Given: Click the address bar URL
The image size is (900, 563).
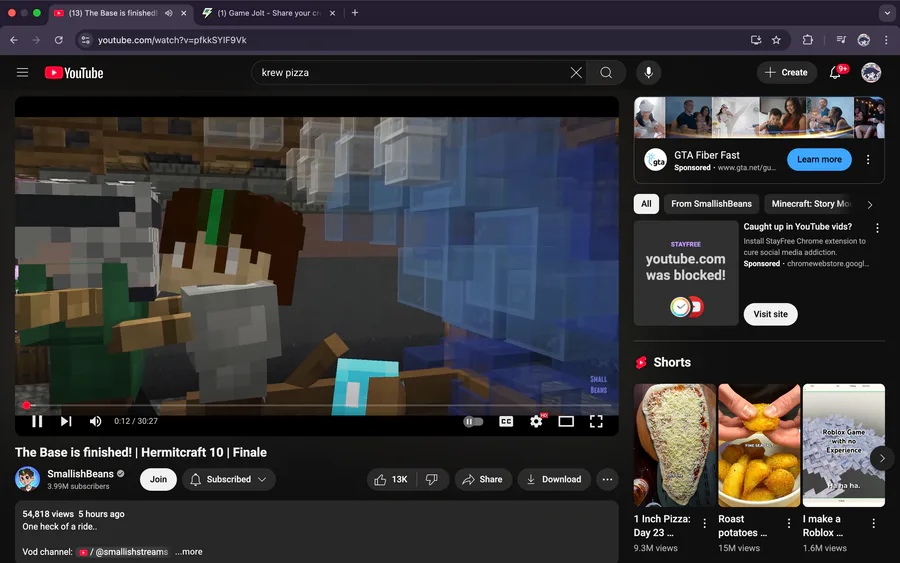Looking at the screenshot, I should coord(172,40).
